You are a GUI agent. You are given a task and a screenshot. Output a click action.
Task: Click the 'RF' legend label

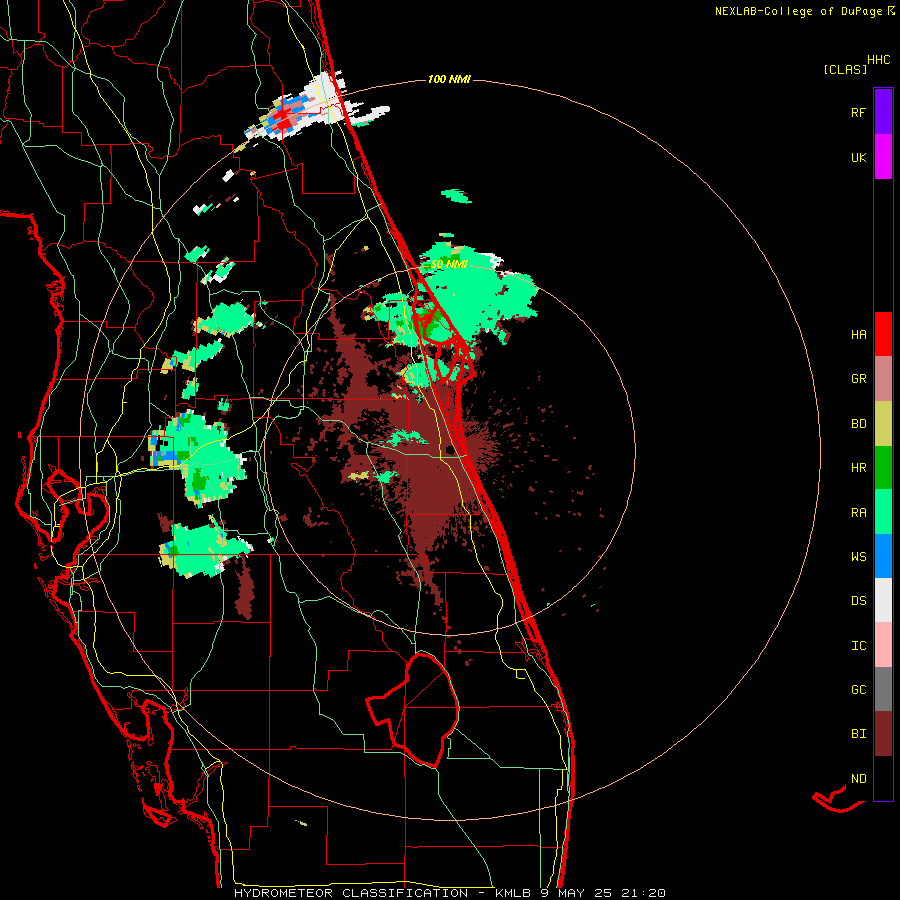coord(858,113)
